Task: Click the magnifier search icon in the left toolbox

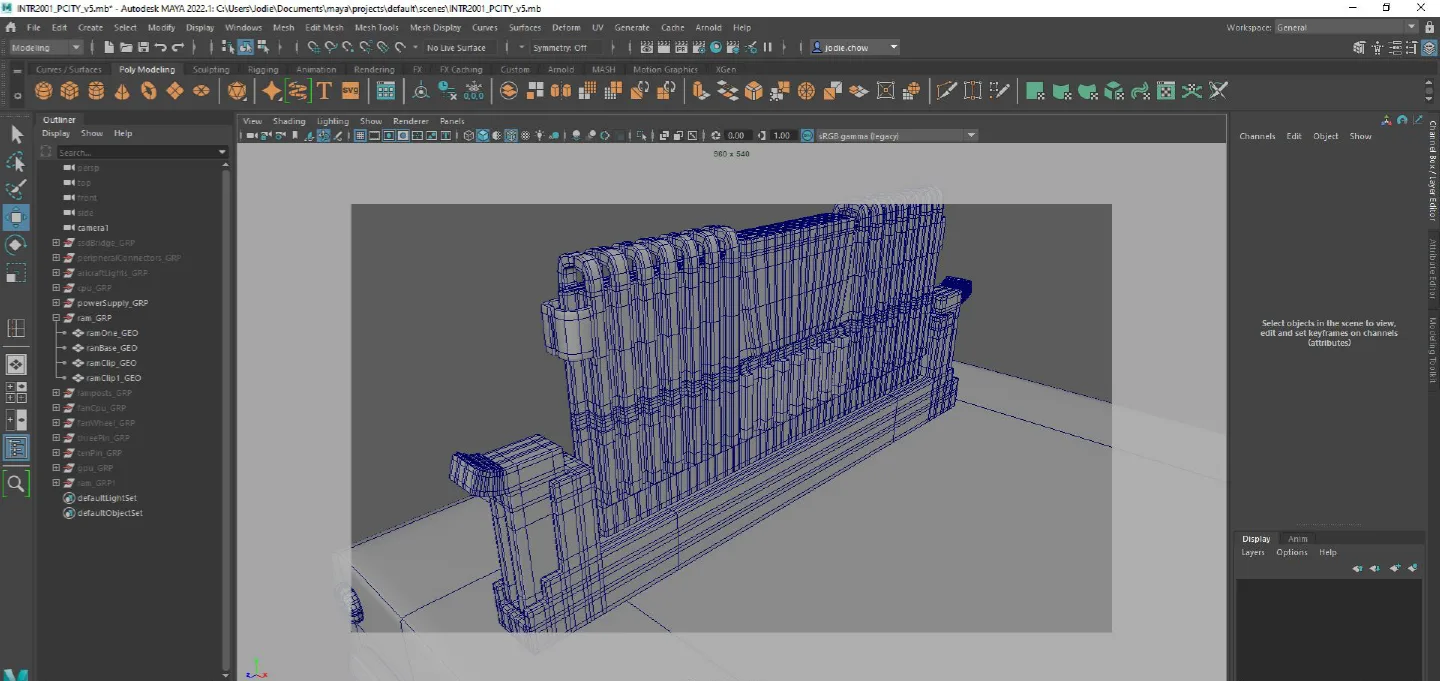Action: coord(16,484)
